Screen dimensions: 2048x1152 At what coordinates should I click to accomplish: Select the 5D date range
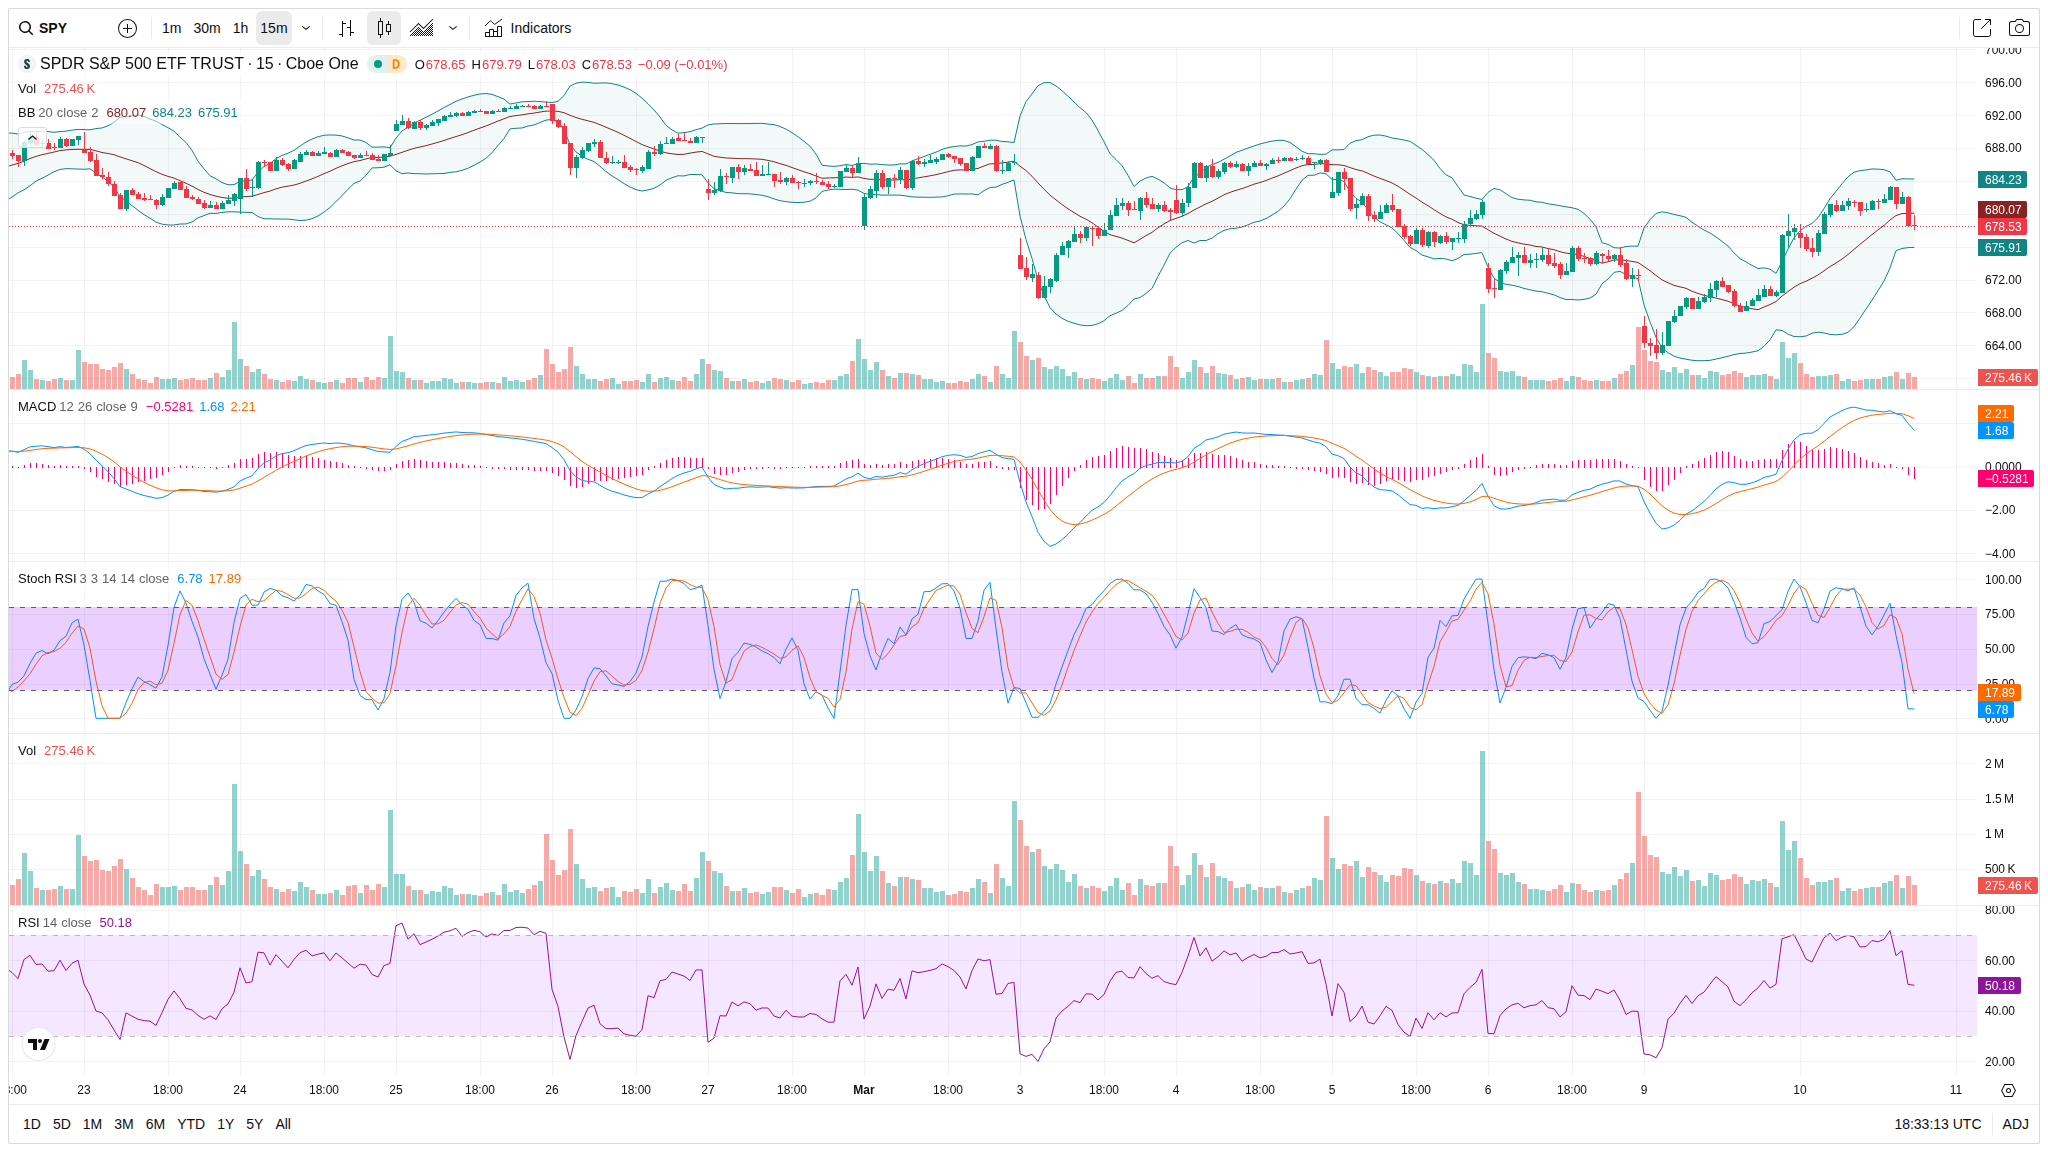62,1124
